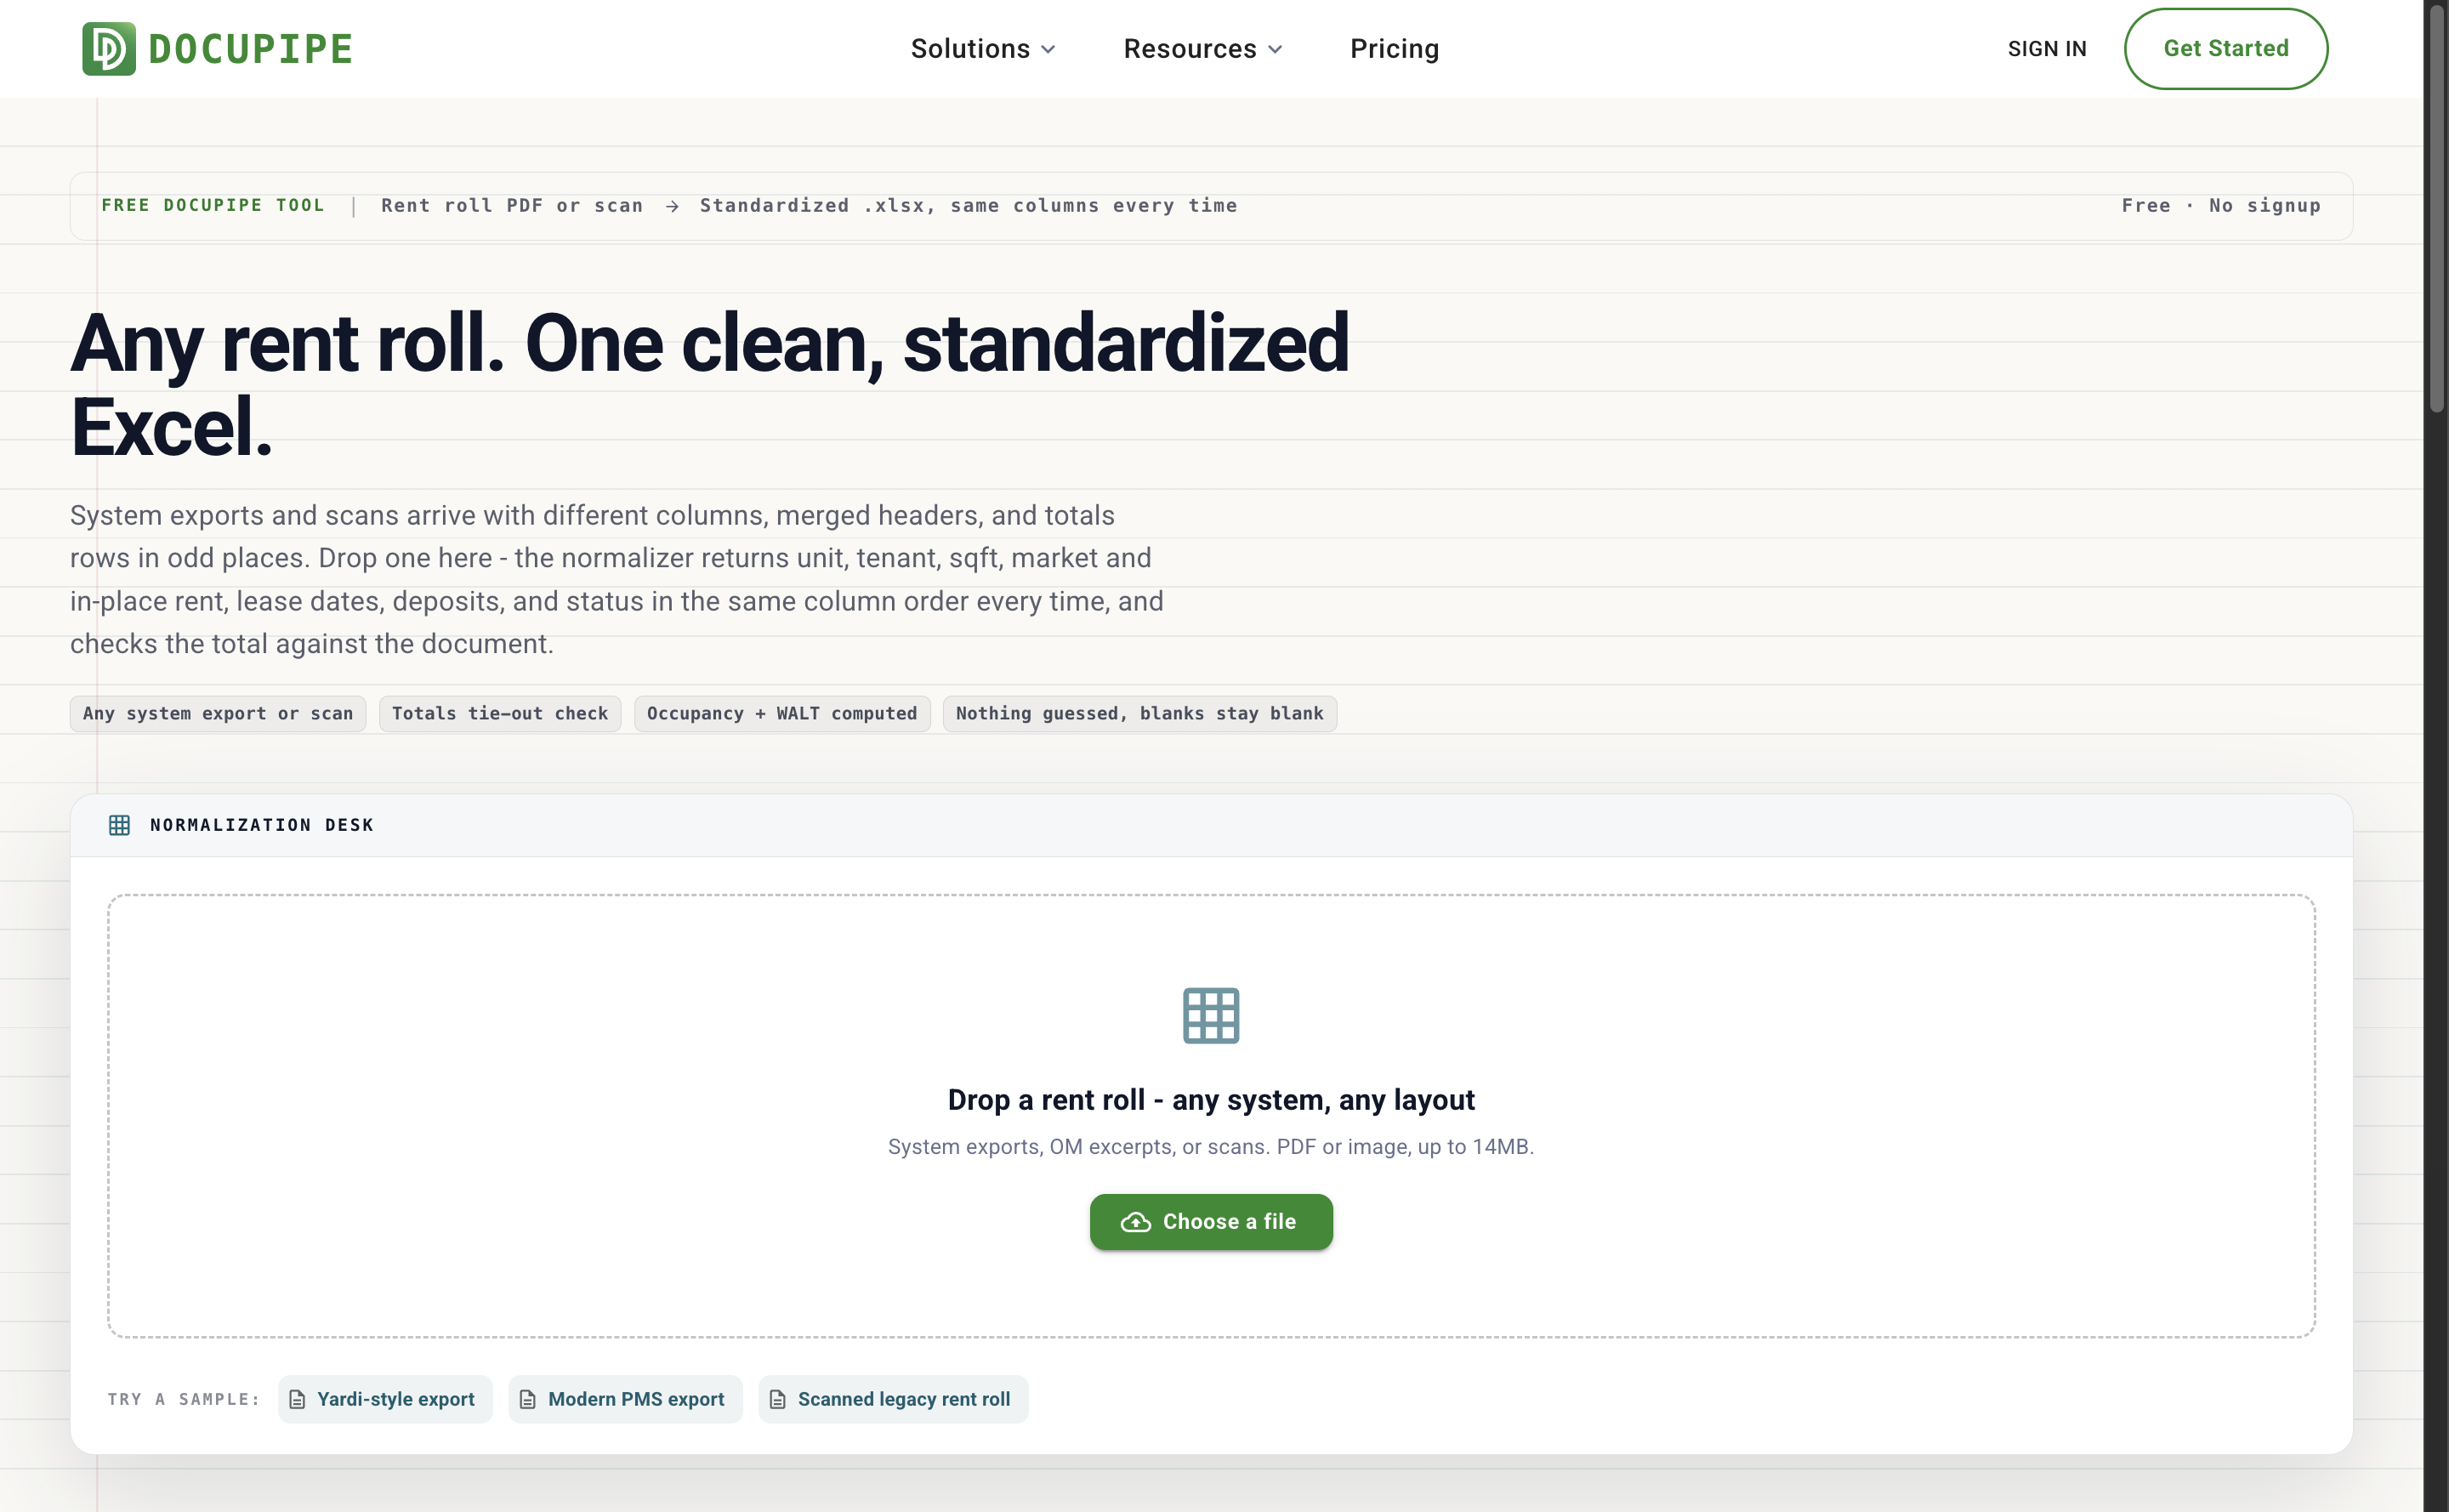Click the DocuPipe logo icon

click(x=109, y=49)
